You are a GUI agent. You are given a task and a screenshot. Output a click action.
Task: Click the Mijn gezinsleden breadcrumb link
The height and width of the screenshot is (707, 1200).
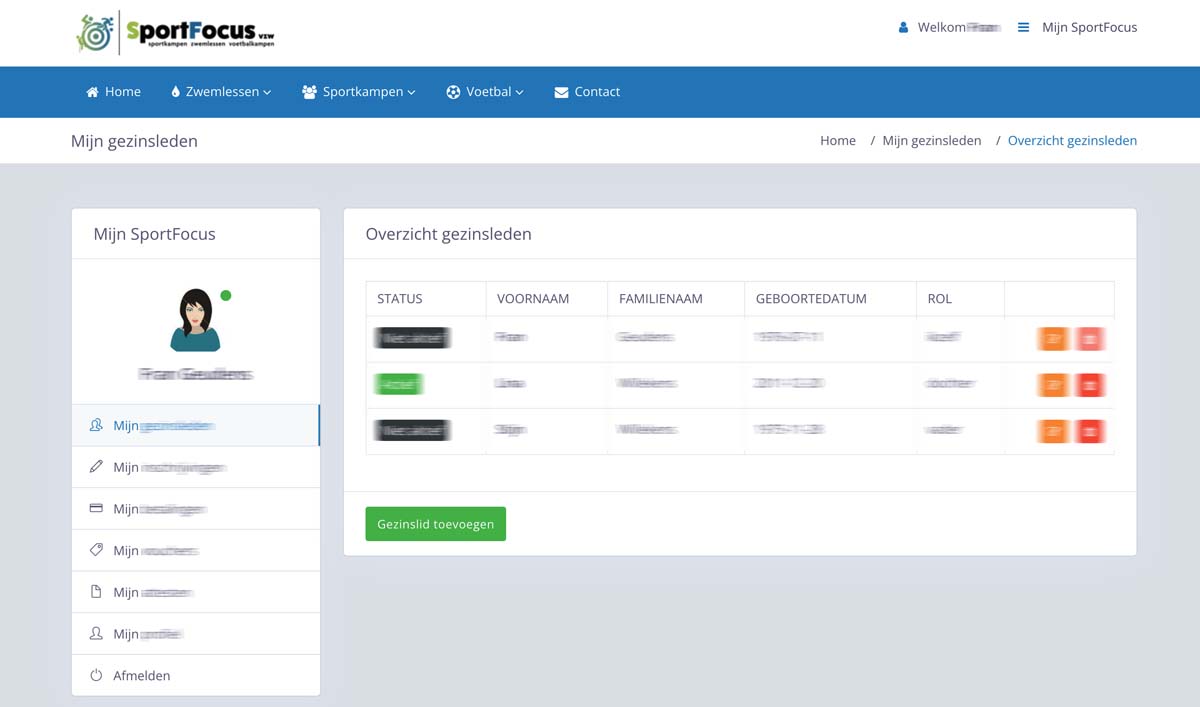click(x=931, y=141)
